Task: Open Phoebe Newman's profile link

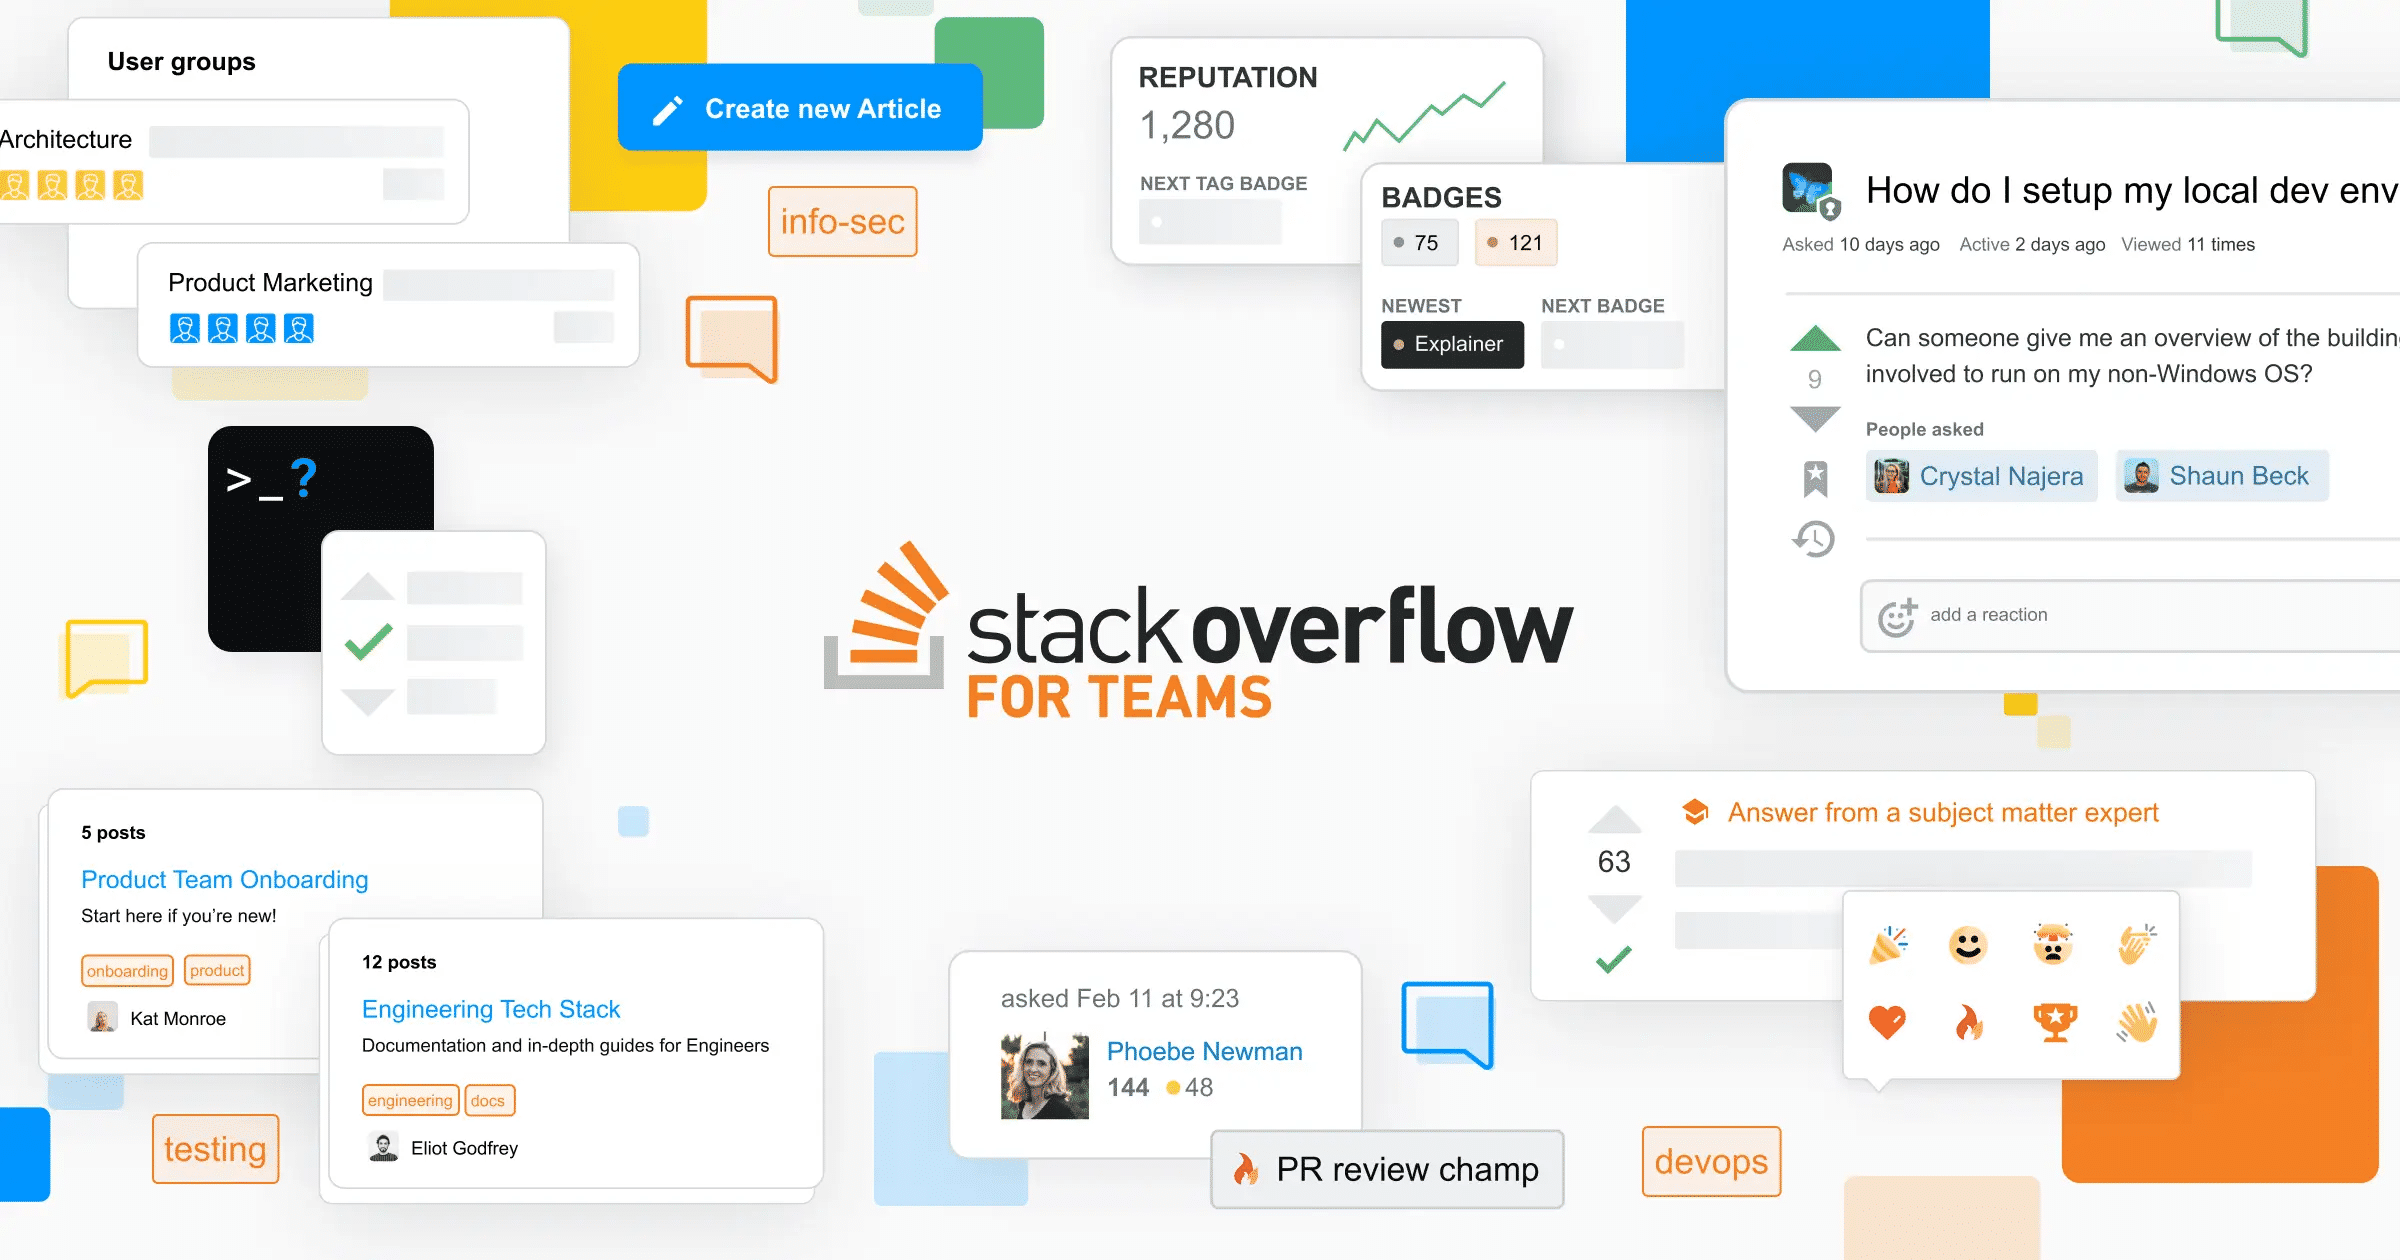Action: (x=1204, y=1051)
